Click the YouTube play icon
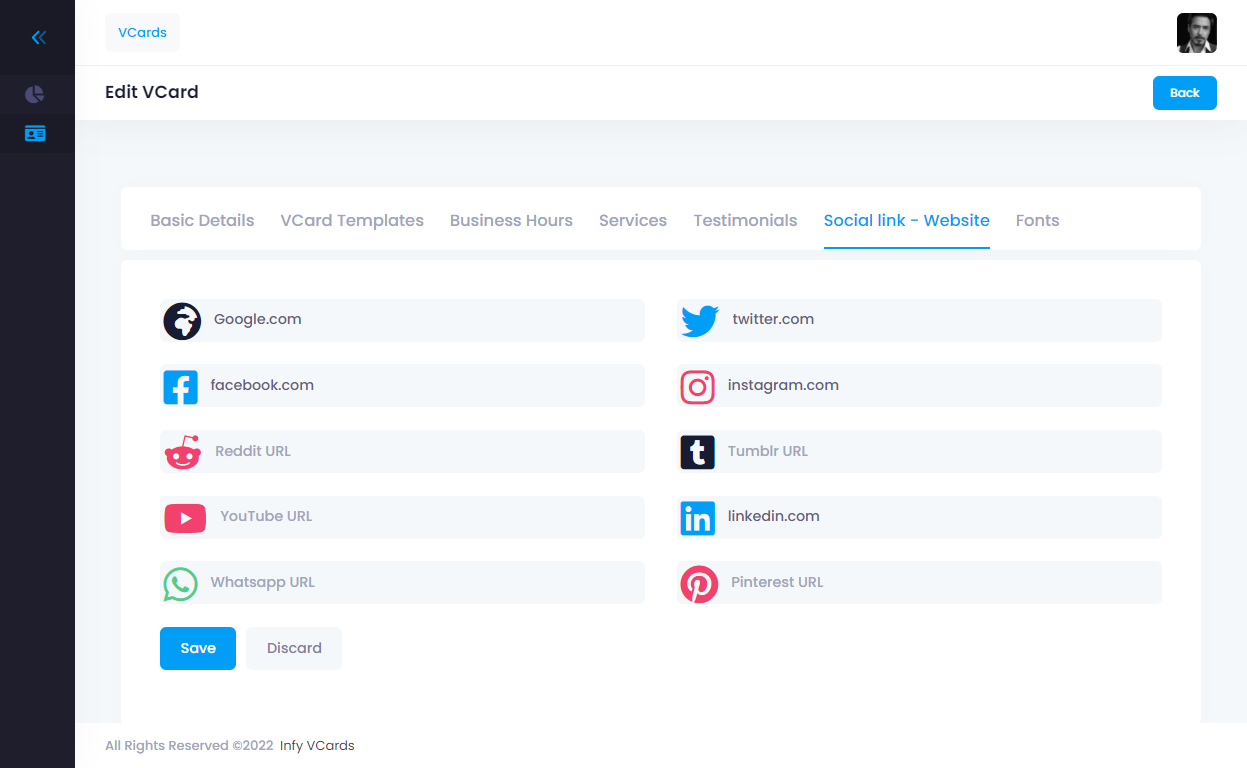1247x768 pixels. click(185, 518)
